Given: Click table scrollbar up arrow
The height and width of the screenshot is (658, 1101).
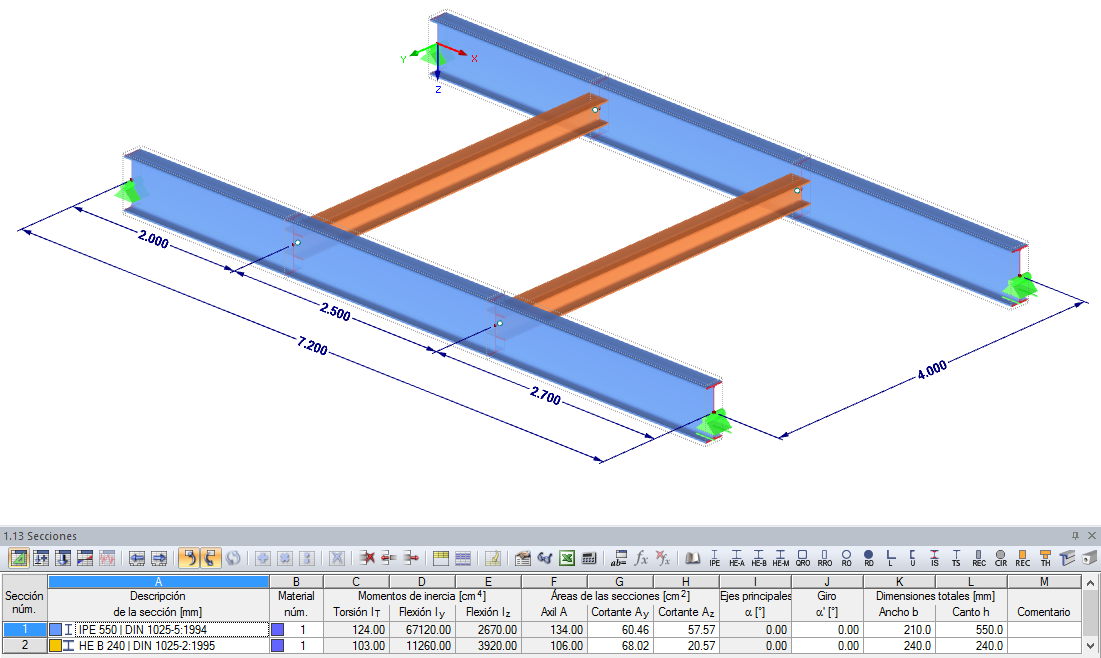Looking at the screenshot, I should pyautogui.click(x=1090, y=583).
